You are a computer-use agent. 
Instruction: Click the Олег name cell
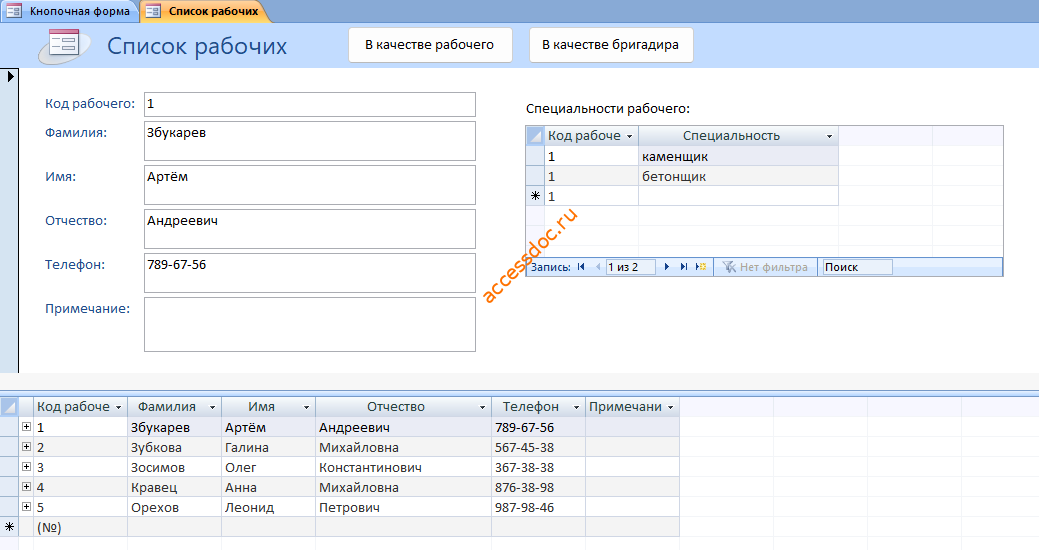pyautogui.click(x=268, y=467)
